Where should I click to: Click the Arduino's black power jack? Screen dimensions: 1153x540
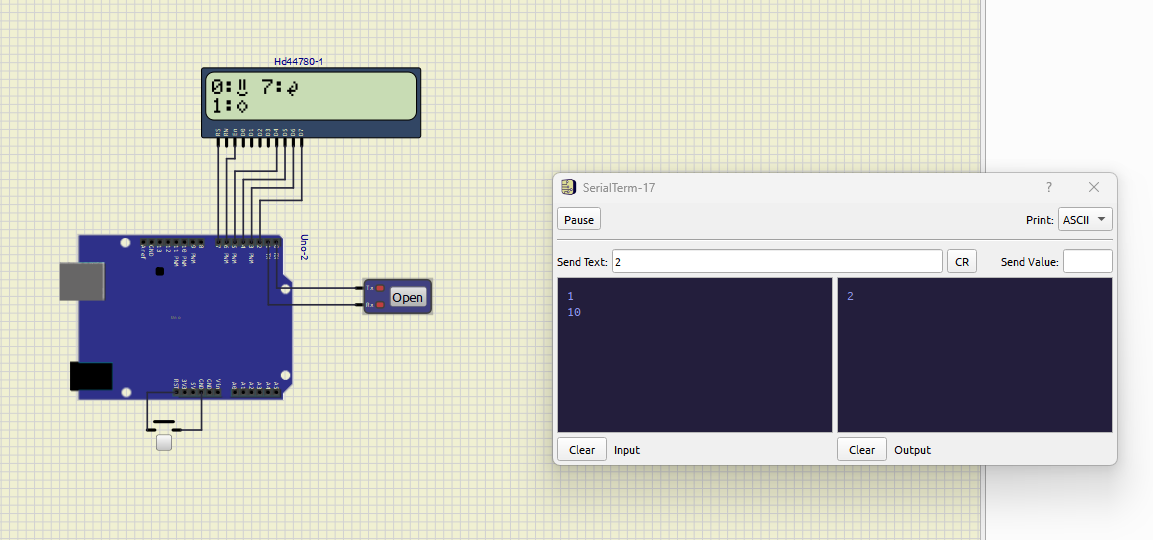click(x=91, y=376)
